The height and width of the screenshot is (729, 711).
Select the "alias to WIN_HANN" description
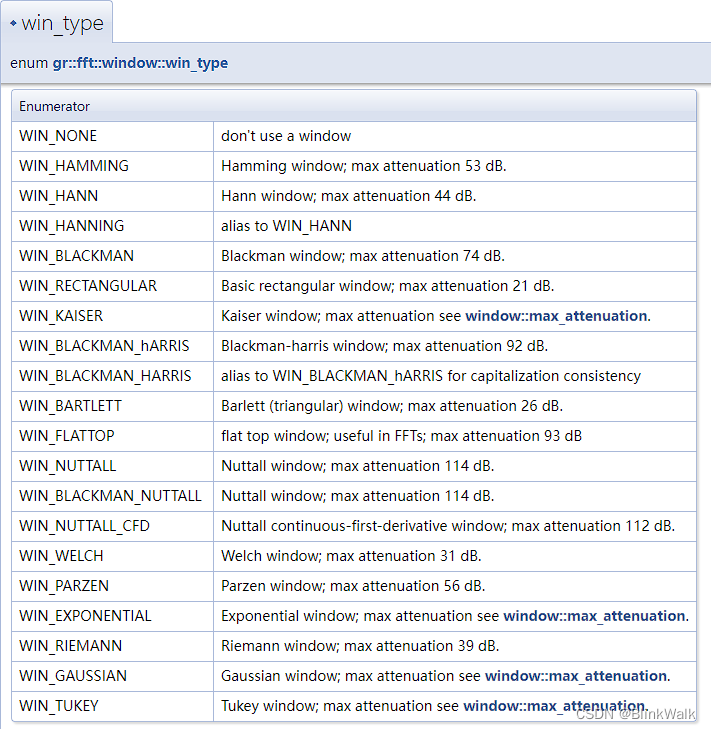tap(286, 226)
